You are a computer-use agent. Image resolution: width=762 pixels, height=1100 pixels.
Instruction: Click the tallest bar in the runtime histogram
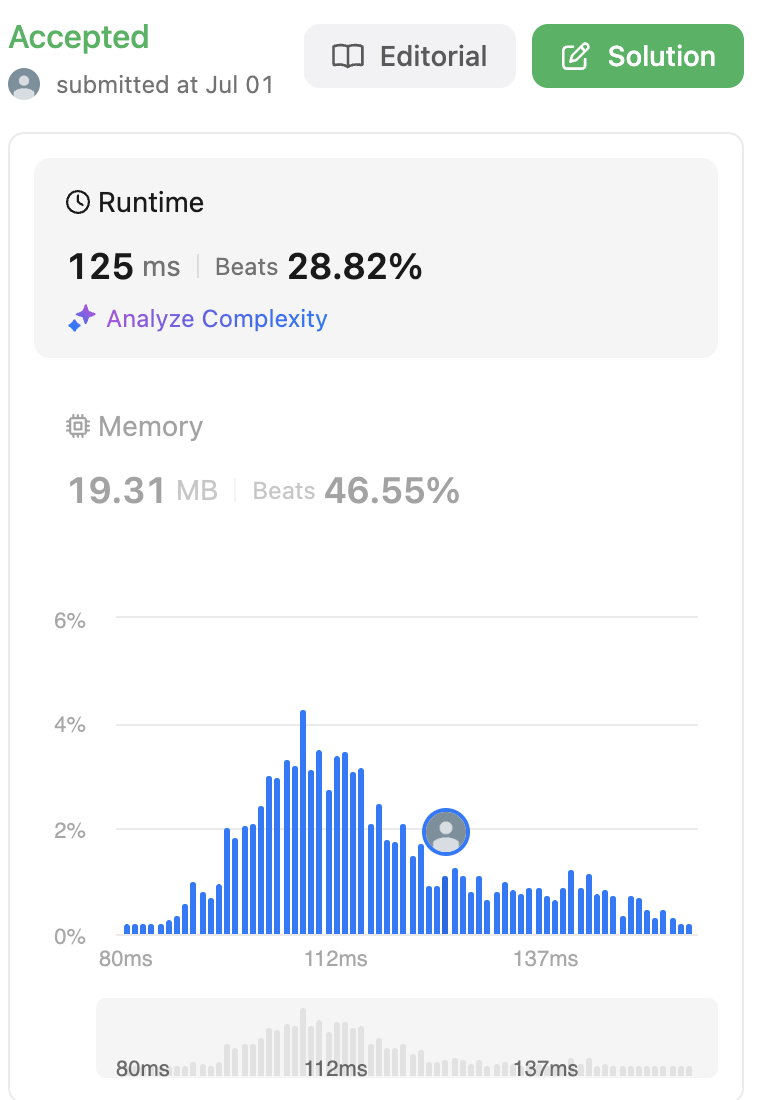303,821
